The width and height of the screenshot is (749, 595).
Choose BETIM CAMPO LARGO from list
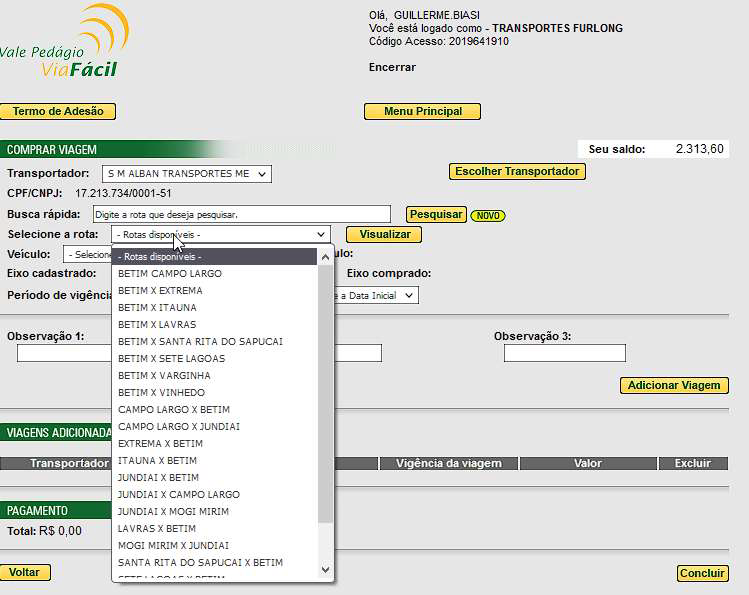click(170, 273)
